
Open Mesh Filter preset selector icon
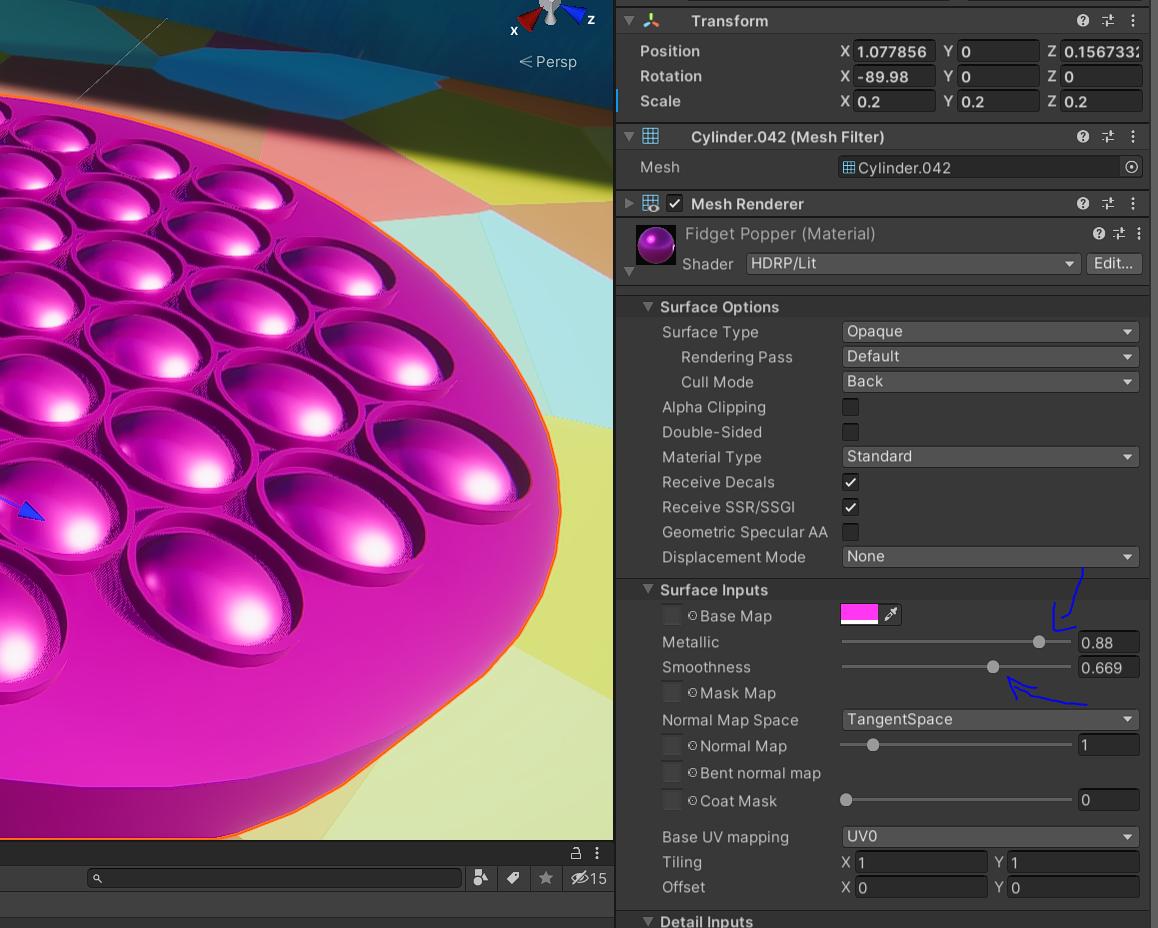point(1108,137)
